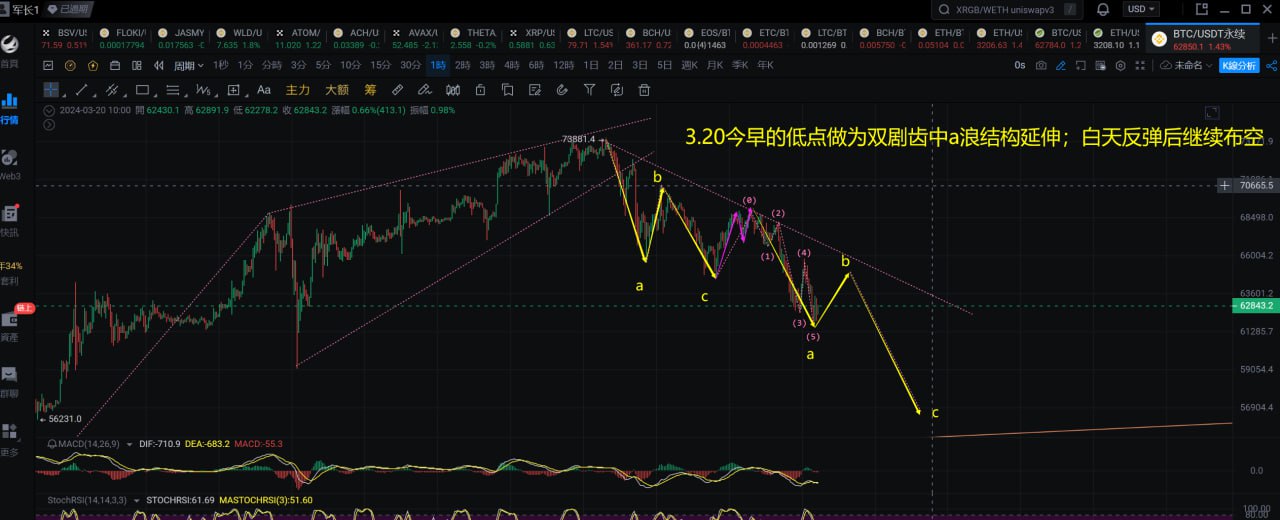Collapse the OHLC info row chevron
Viewport: 1280px width, 520px height.
[50, 110]
